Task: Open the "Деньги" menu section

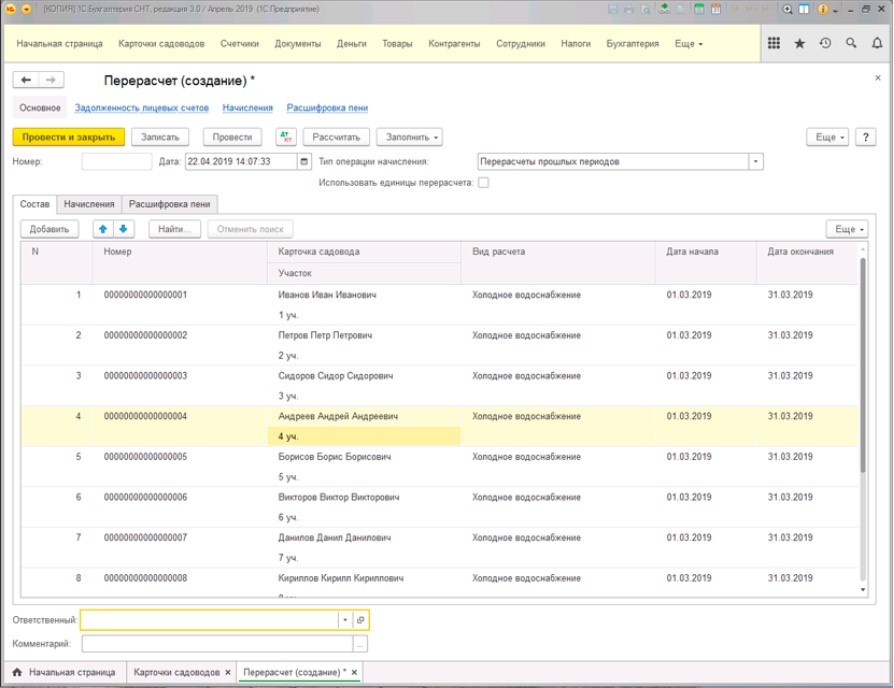Action: pos(351,44)
